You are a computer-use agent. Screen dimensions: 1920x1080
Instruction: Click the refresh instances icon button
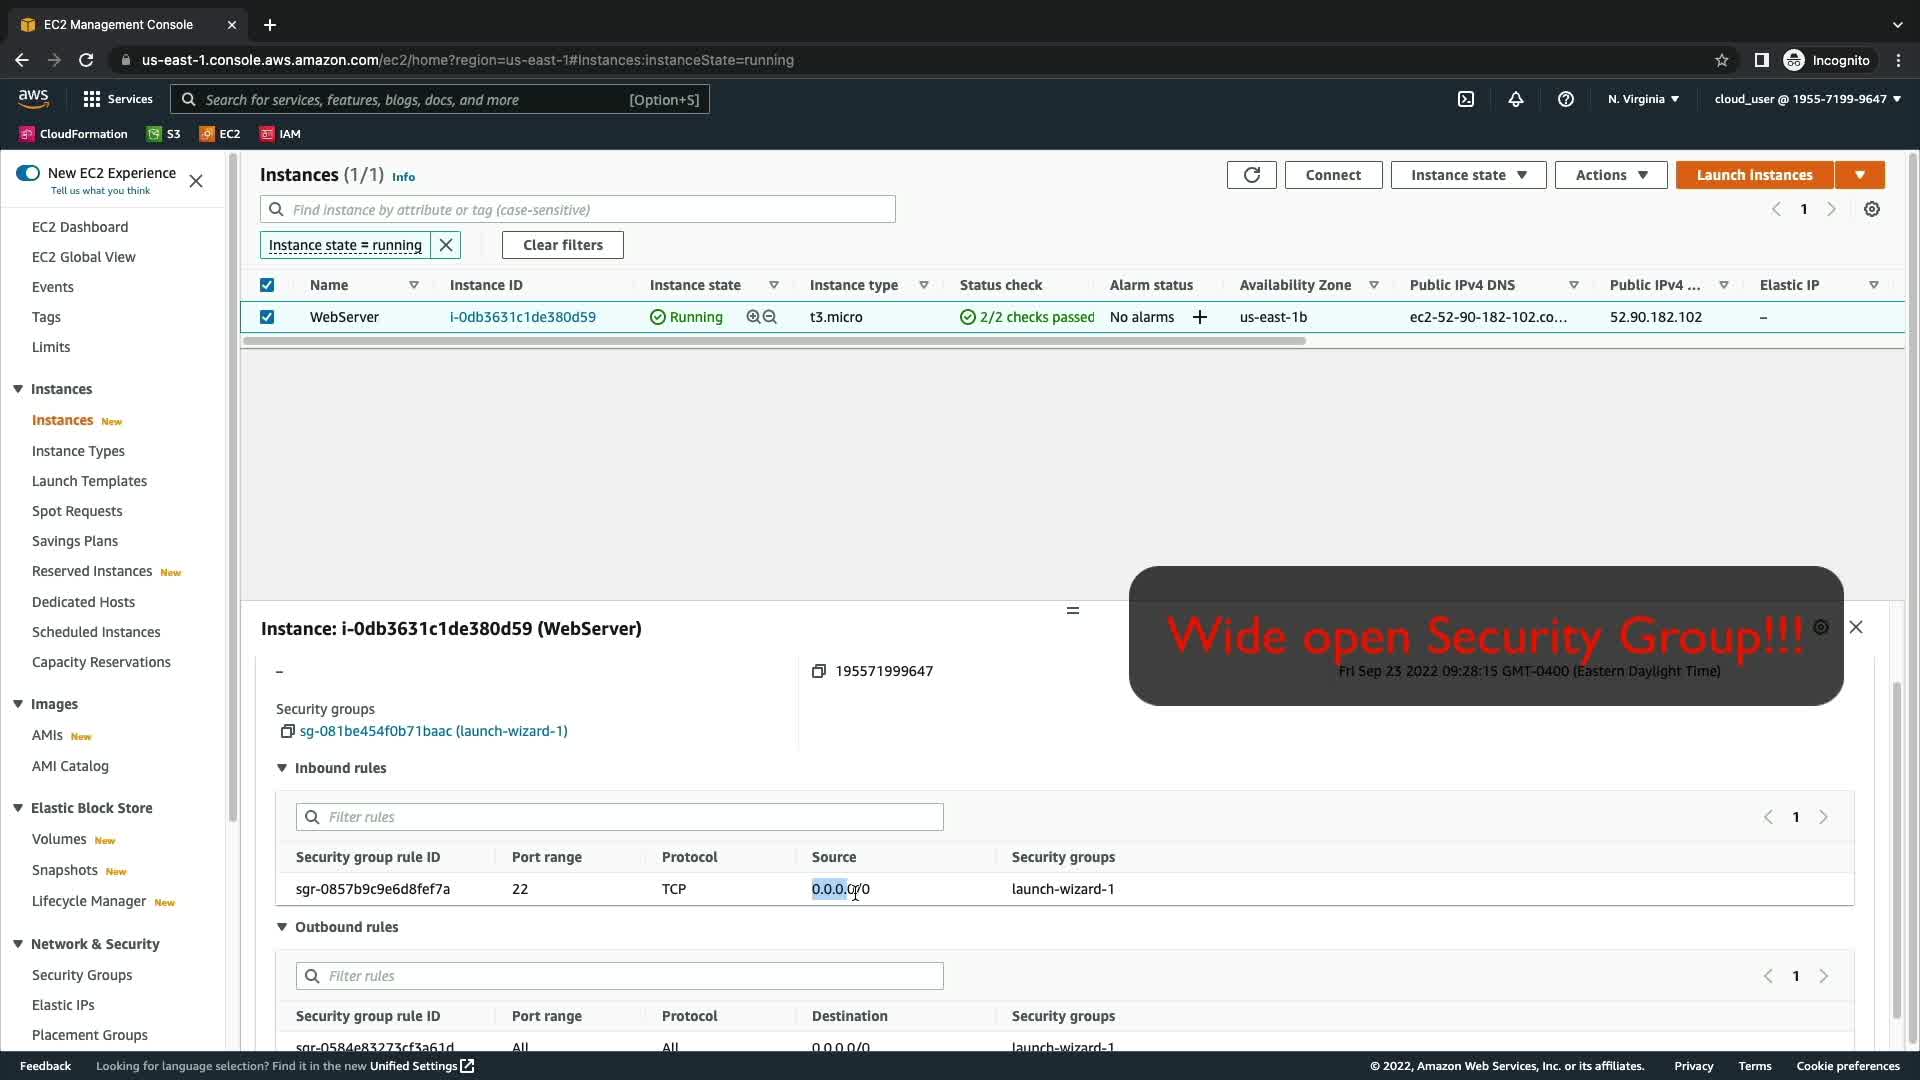[1251, 175]
